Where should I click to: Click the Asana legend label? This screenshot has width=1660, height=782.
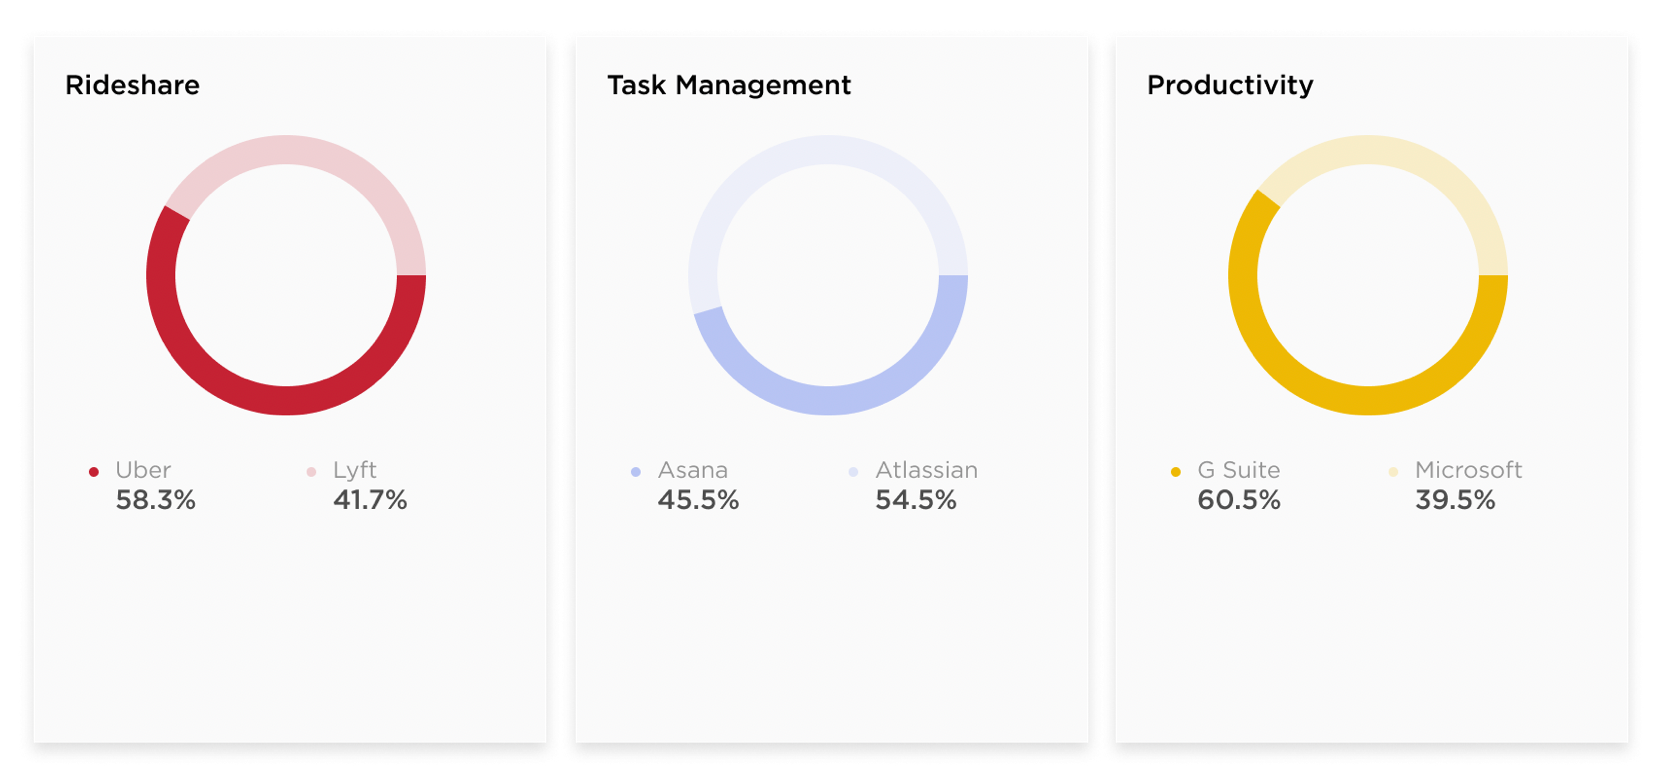[x=693, y=470]
